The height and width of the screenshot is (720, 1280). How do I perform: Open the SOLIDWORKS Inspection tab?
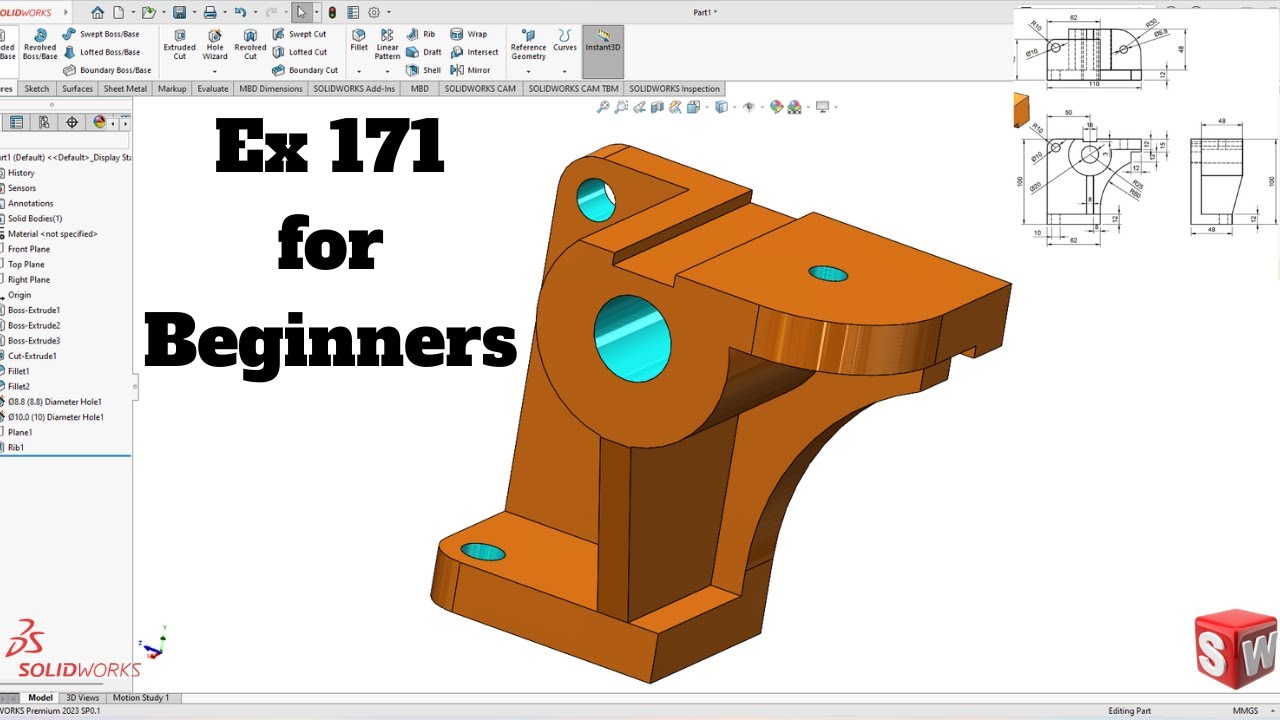pos(674,89)
